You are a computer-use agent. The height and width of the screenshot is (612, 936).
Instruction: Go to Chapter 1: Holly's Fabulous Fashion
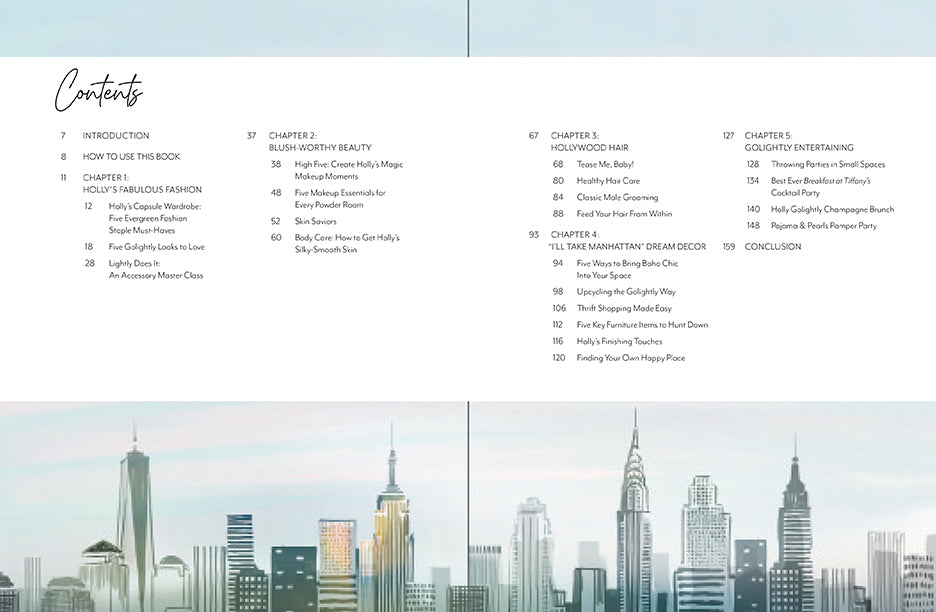tap(142, 183)
